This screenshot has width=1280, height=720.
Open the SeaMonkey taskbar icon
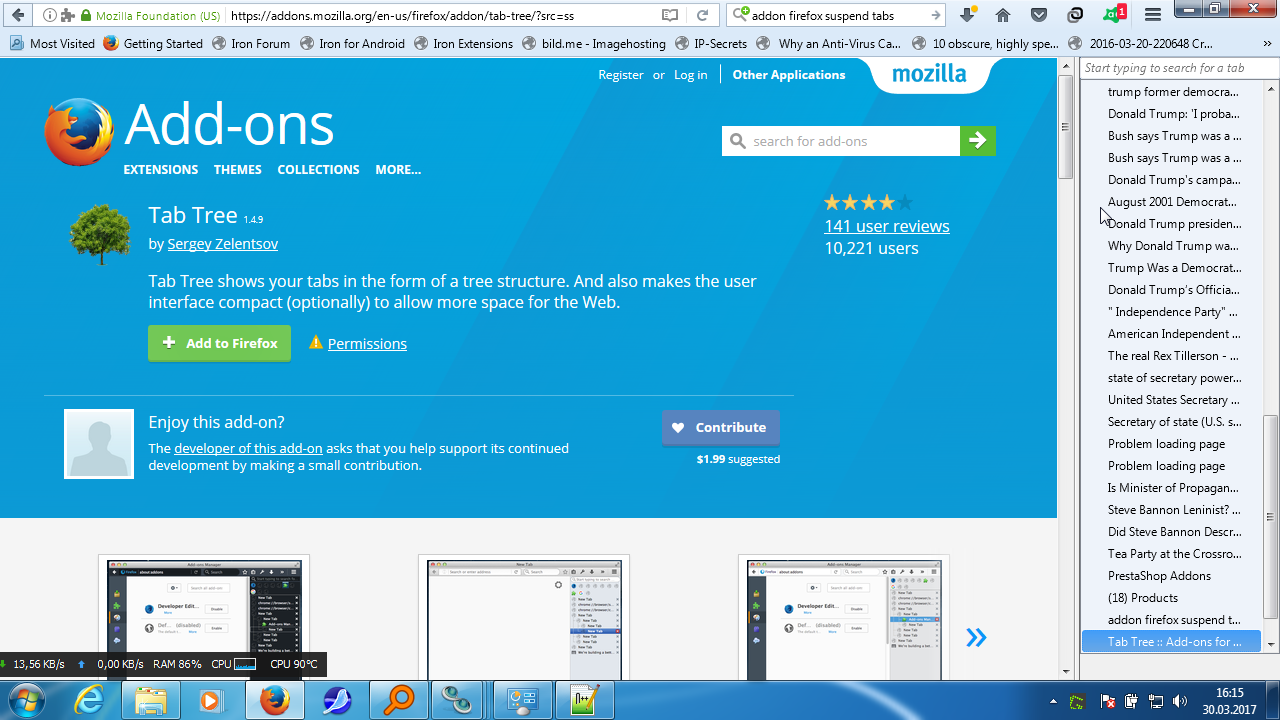[x=337, y=700]
